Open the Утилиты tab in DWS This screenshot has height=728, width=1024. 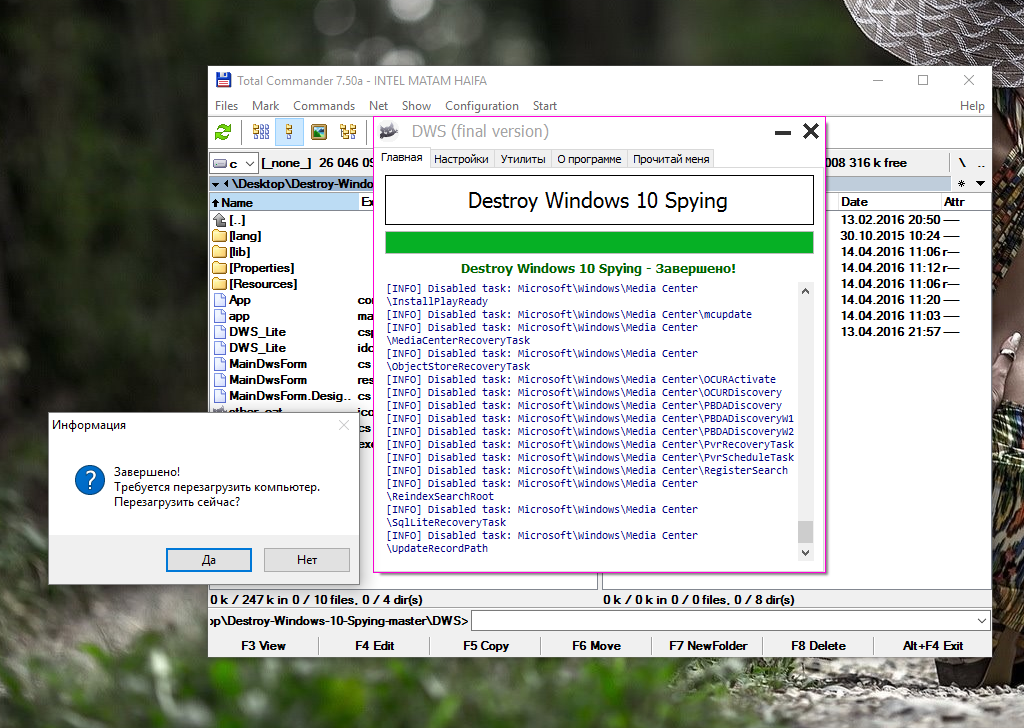(x=523, y=159)
